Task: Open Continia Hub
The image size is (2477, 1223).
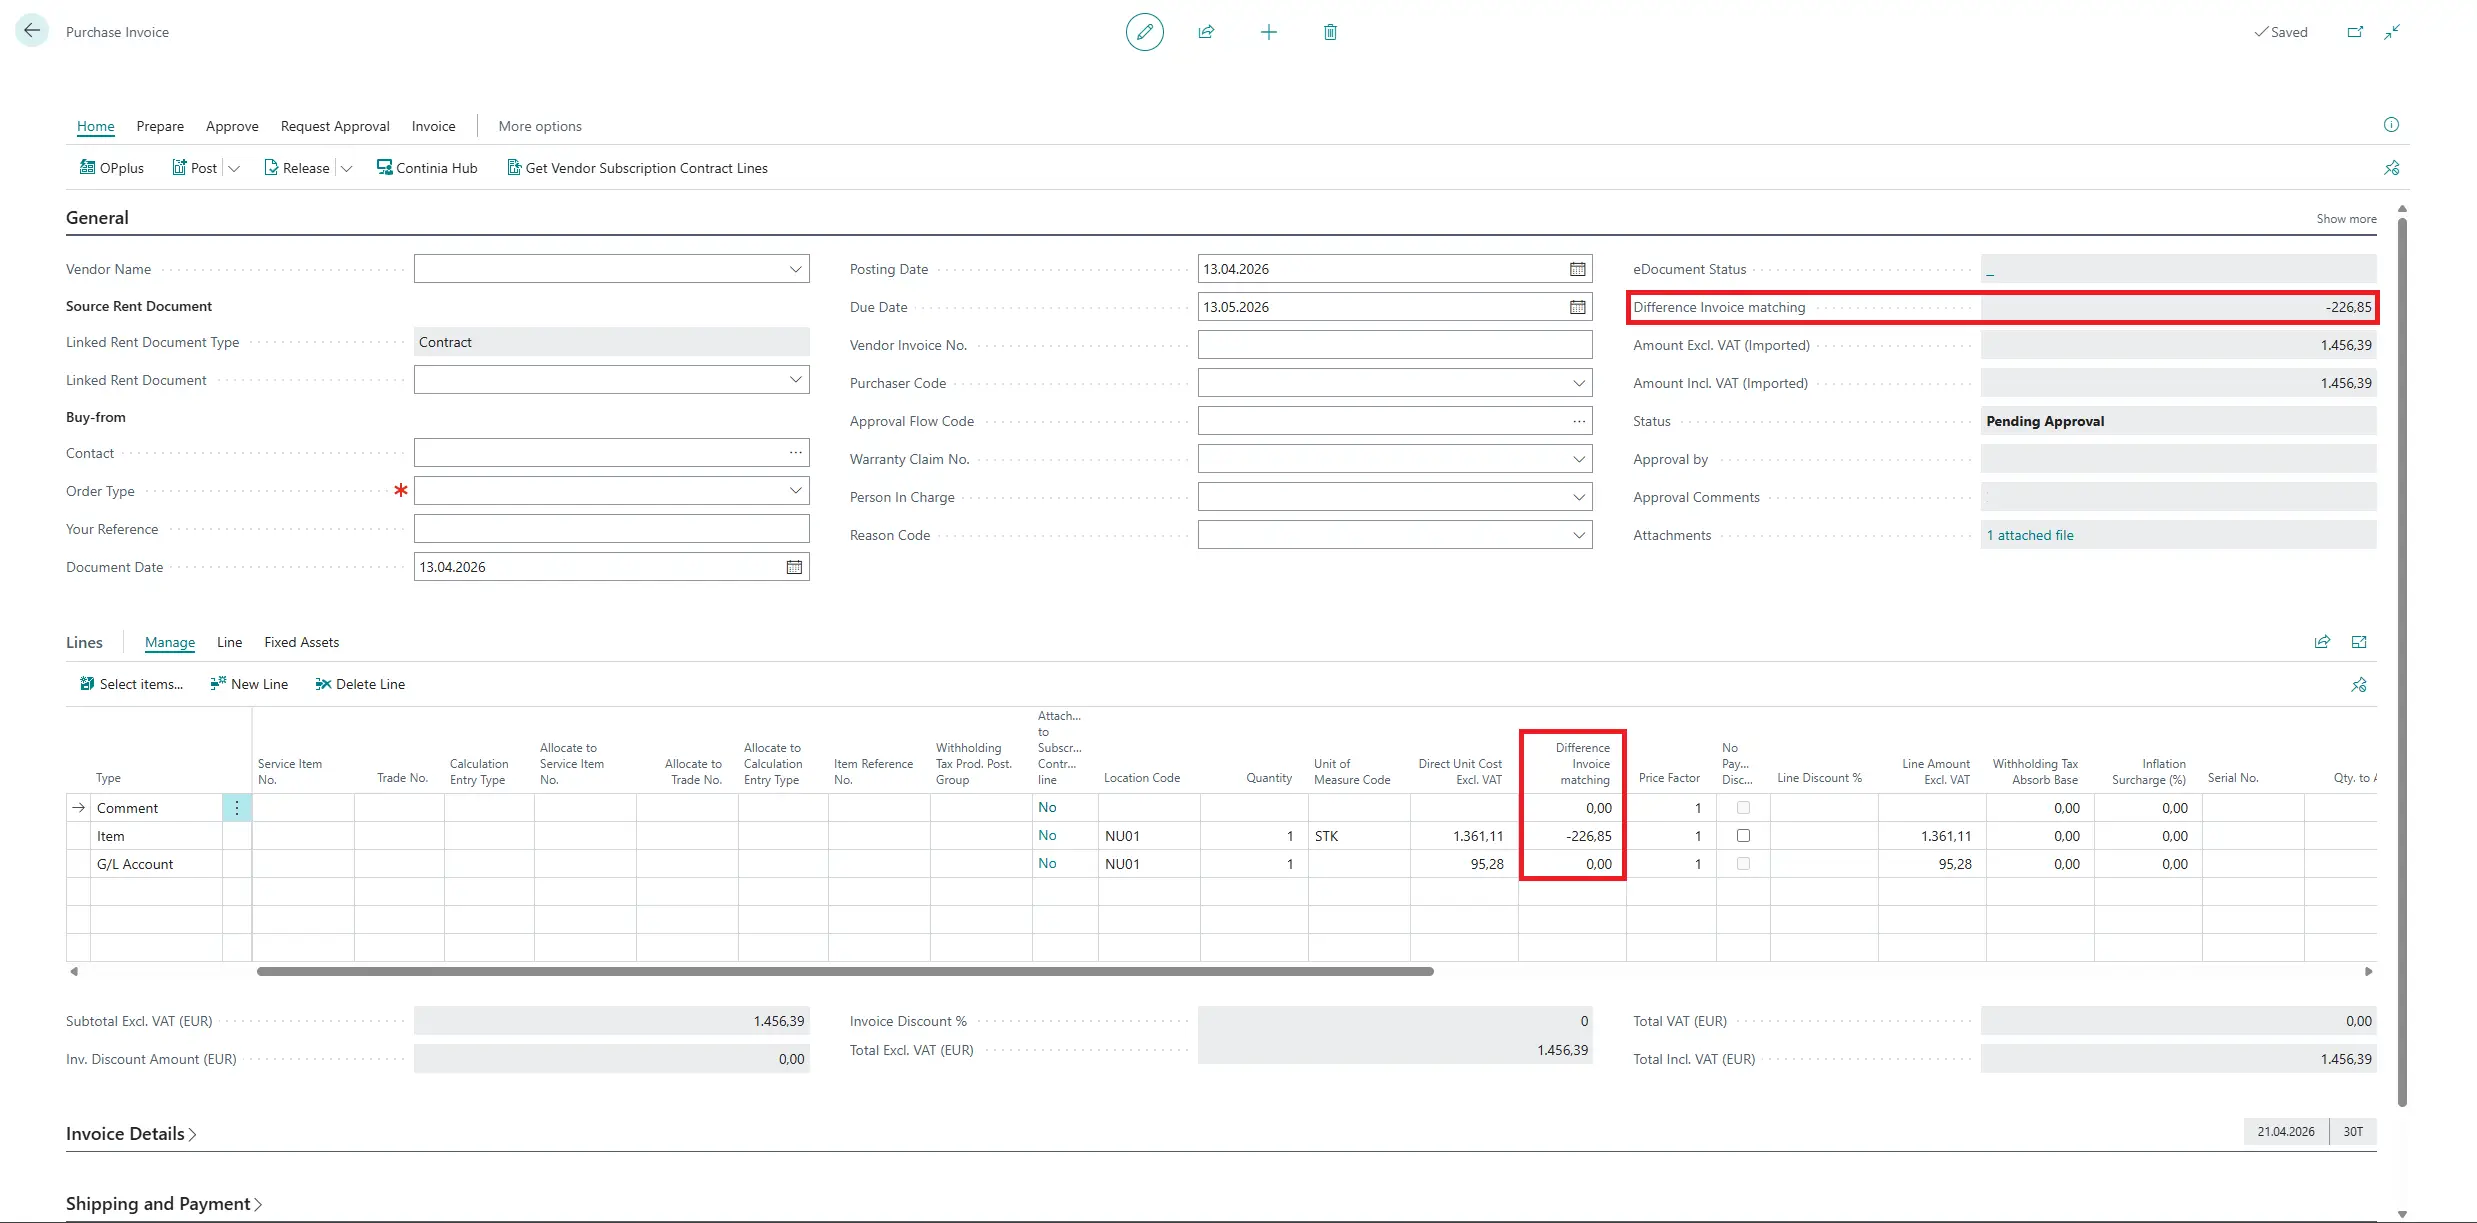Action: click(x=427, y=168)
